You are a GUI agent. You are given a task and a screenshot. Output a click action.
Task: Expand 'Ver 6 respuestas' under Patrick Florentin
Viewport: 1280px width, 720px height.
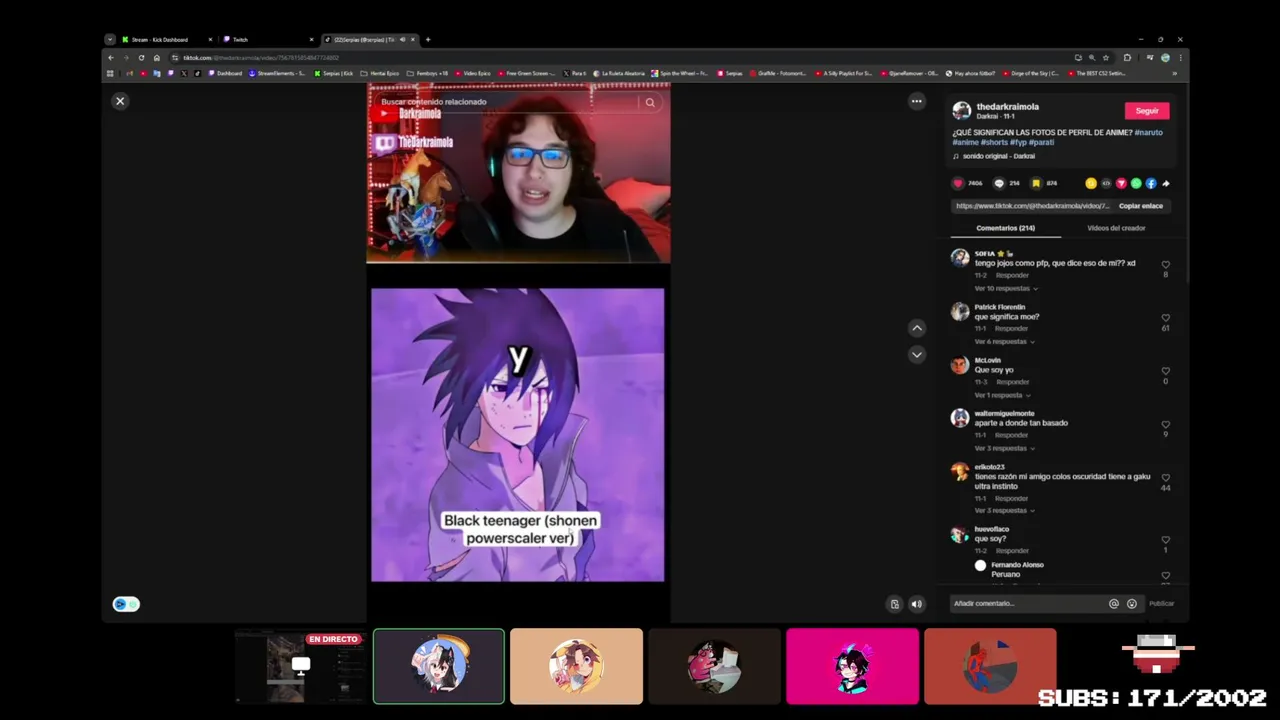pos(1004,341)
